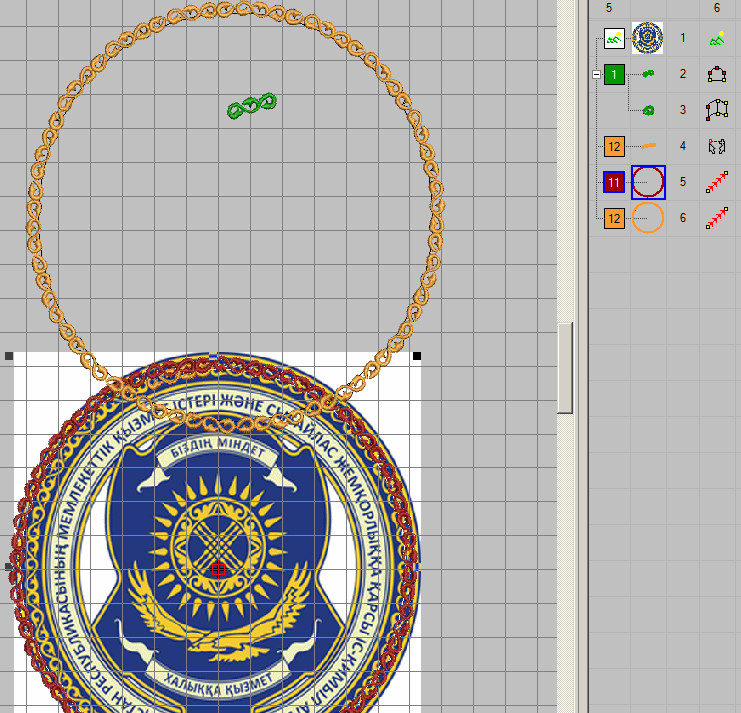The width and height of the screenshot is (741, 713).
Task: Click the top-right black selection handle of the bitmap
Action: 417,356
